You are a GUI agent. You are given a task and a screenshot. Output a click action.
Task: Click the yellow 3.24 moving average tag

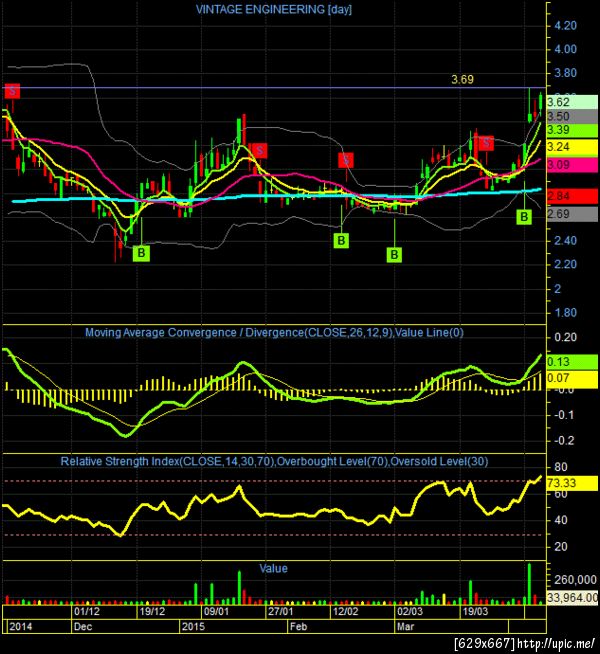coord(572,147)
